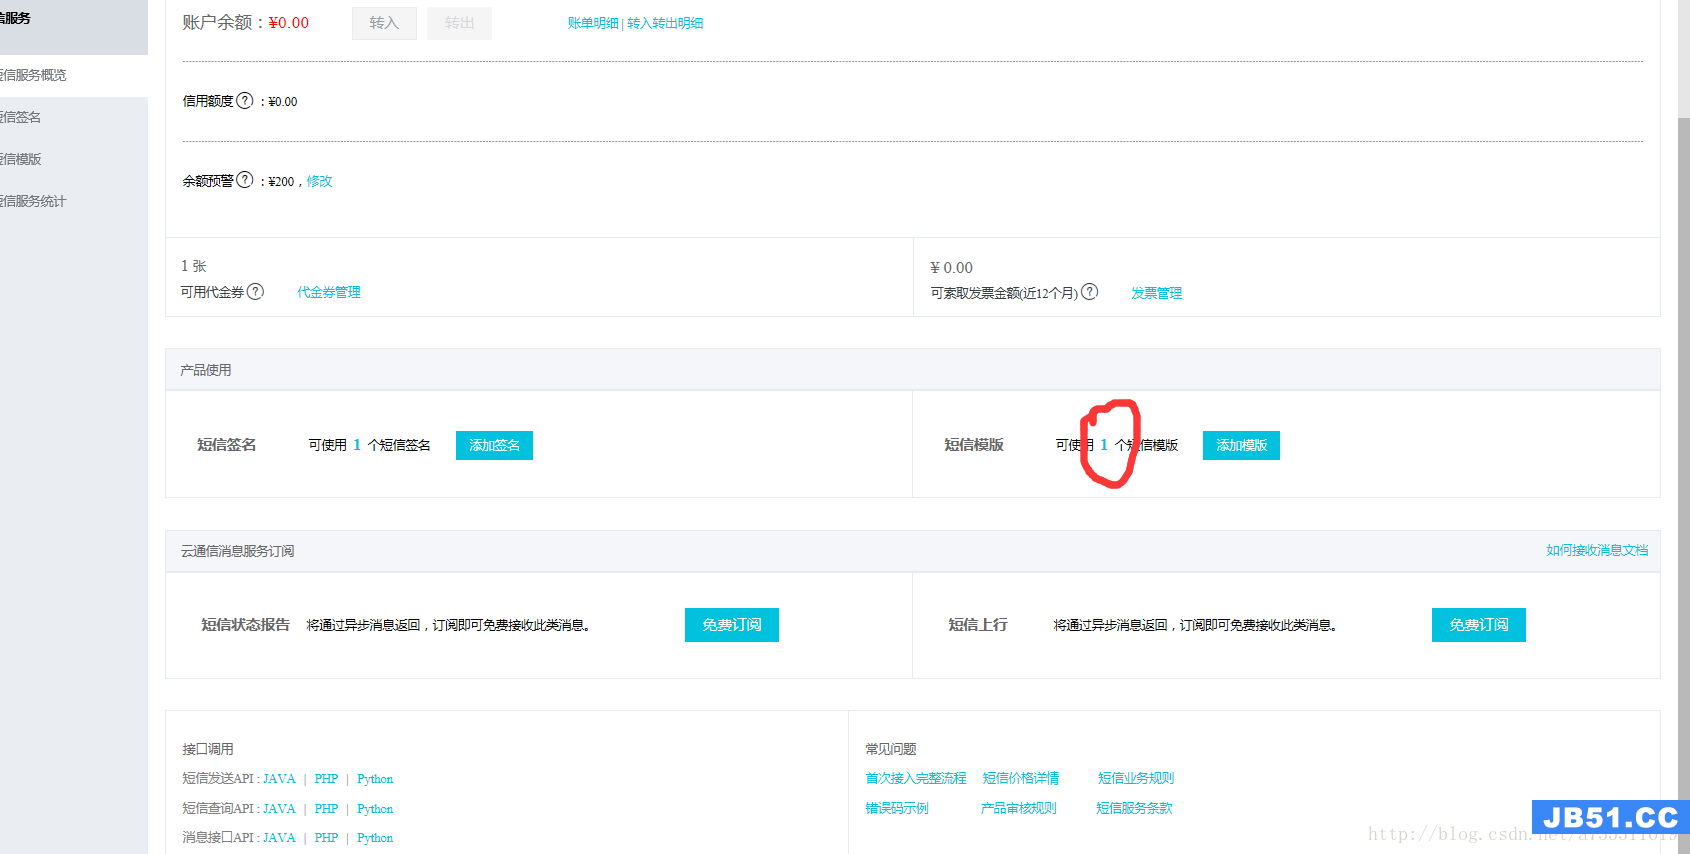The height and width of the screenshot is (854, 1690).
Task: Open the 账单明细 link
Action: (593, 23)
